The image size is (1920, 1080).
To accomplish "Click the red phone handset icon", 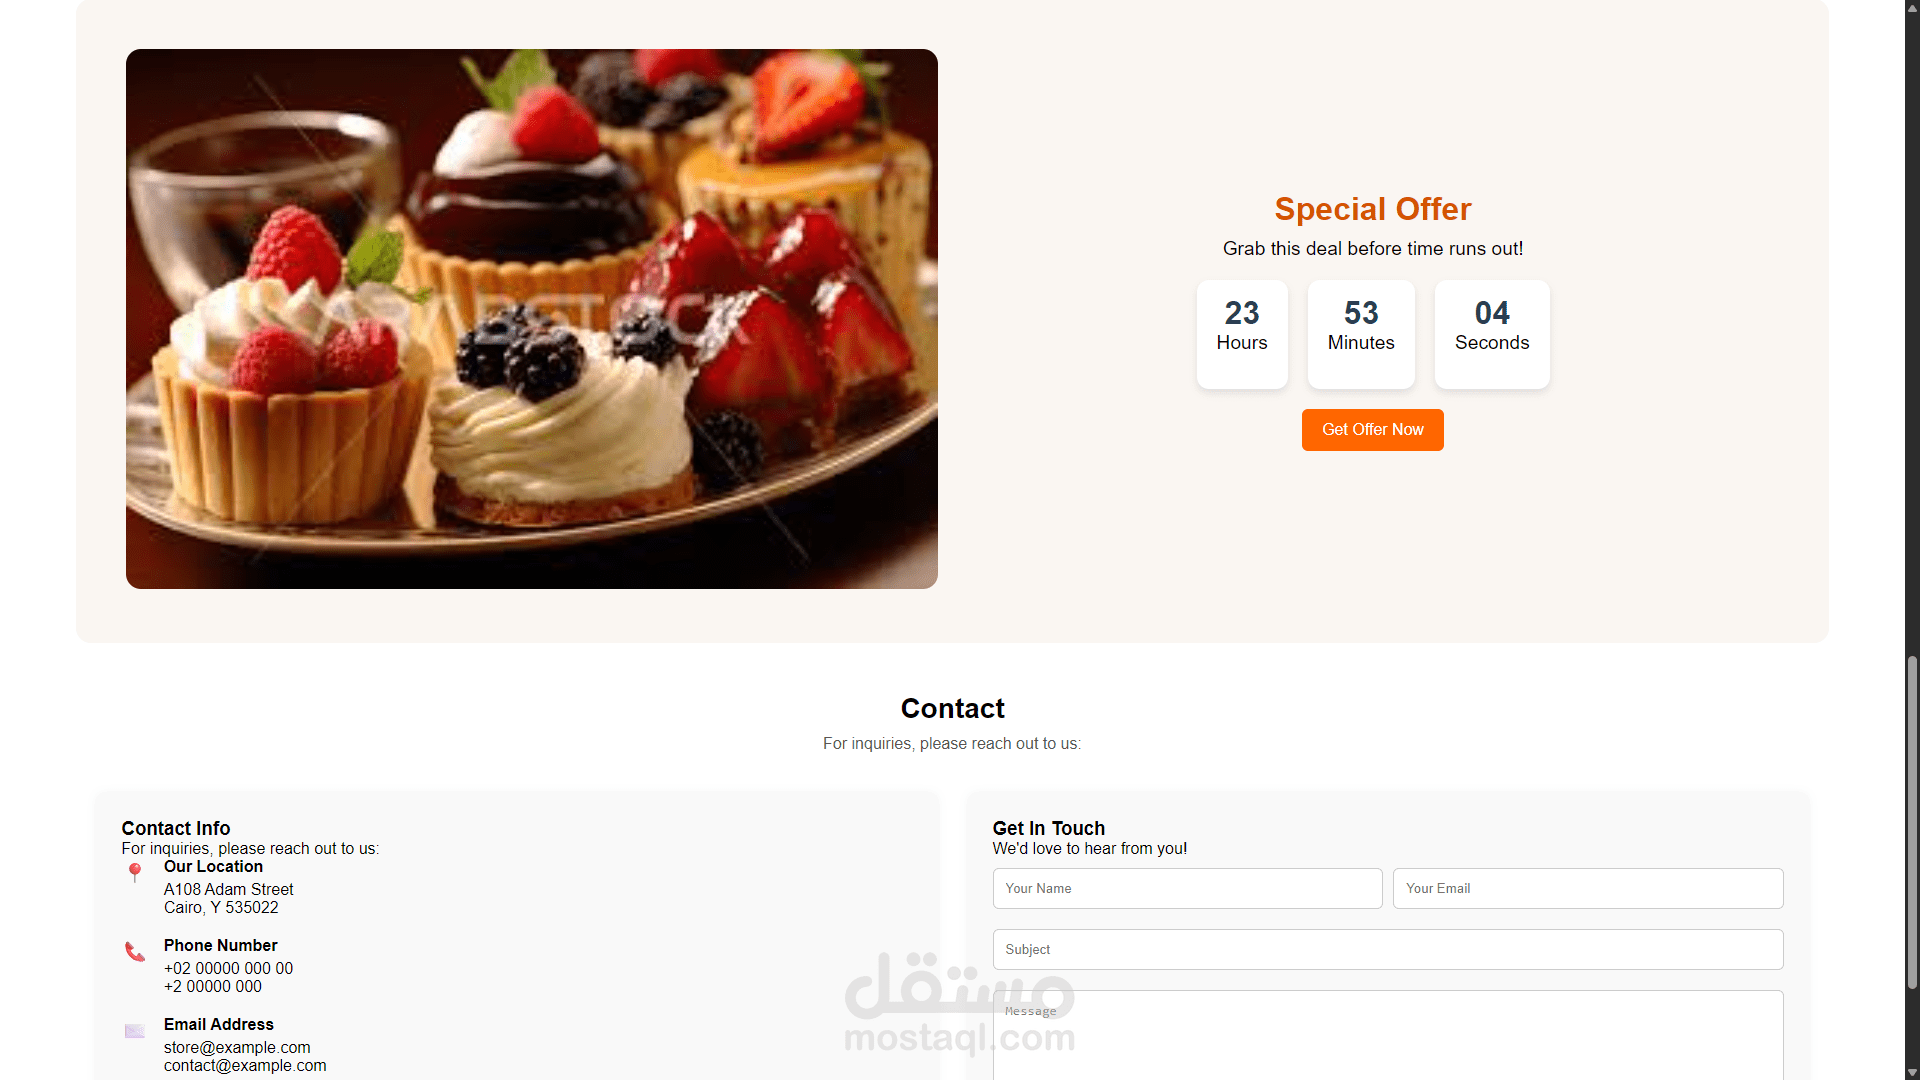I will tap(135, 951).
